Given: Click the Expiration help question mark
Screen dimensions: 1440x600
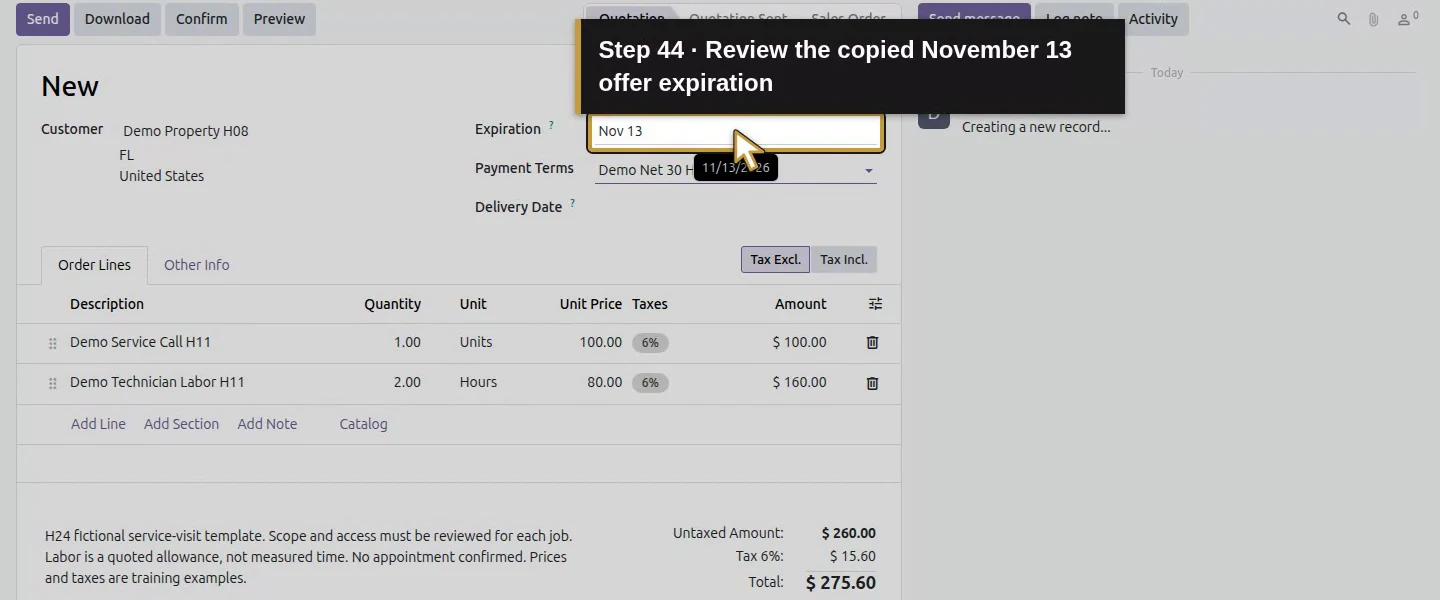Looking at the screenshot, I should coord(551,125).
